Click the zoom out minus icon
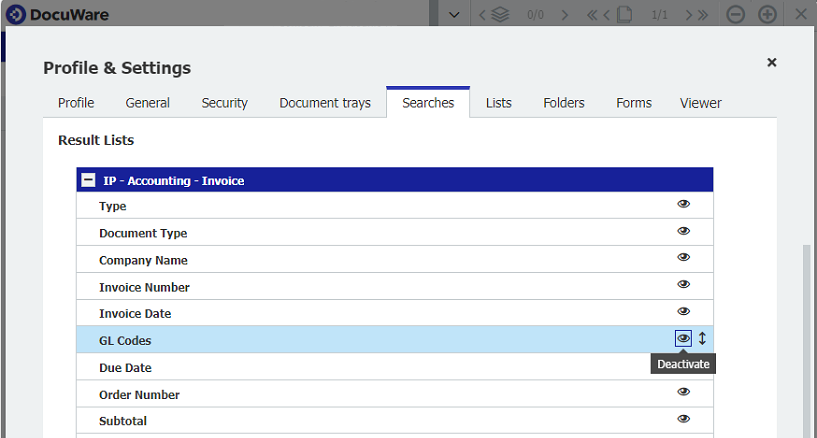This screenshot has width=817, height=438. click(735, 15)
